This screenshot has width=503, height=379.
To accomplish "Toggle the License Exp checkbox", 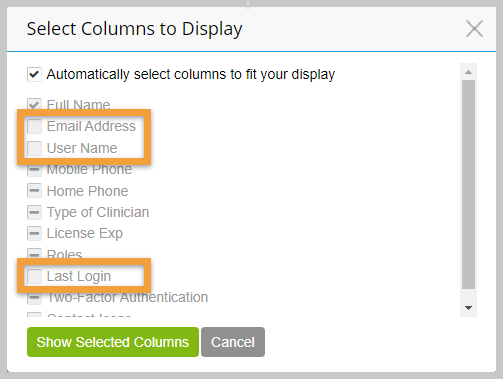I will tap(34, 233).
